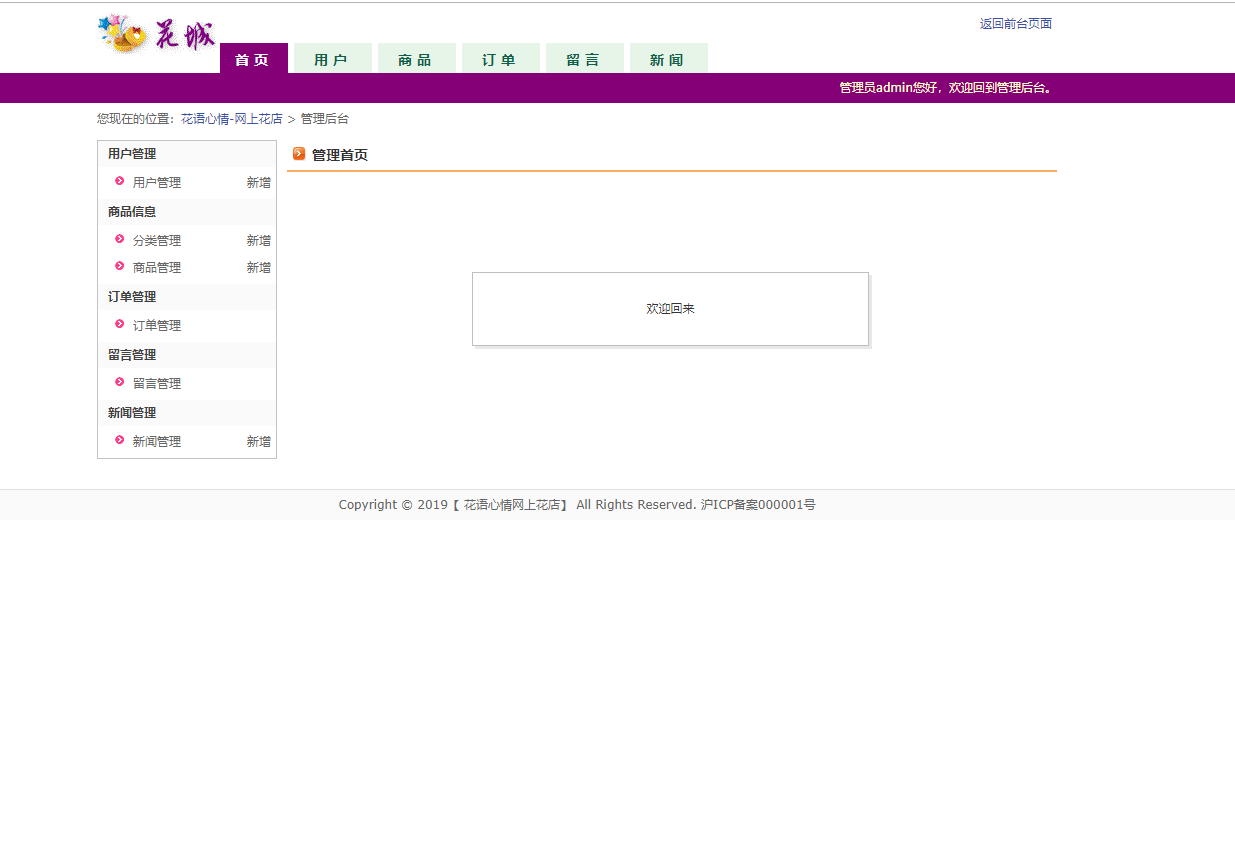Click the 欢迎回来 welcome box

pos(670,308)
